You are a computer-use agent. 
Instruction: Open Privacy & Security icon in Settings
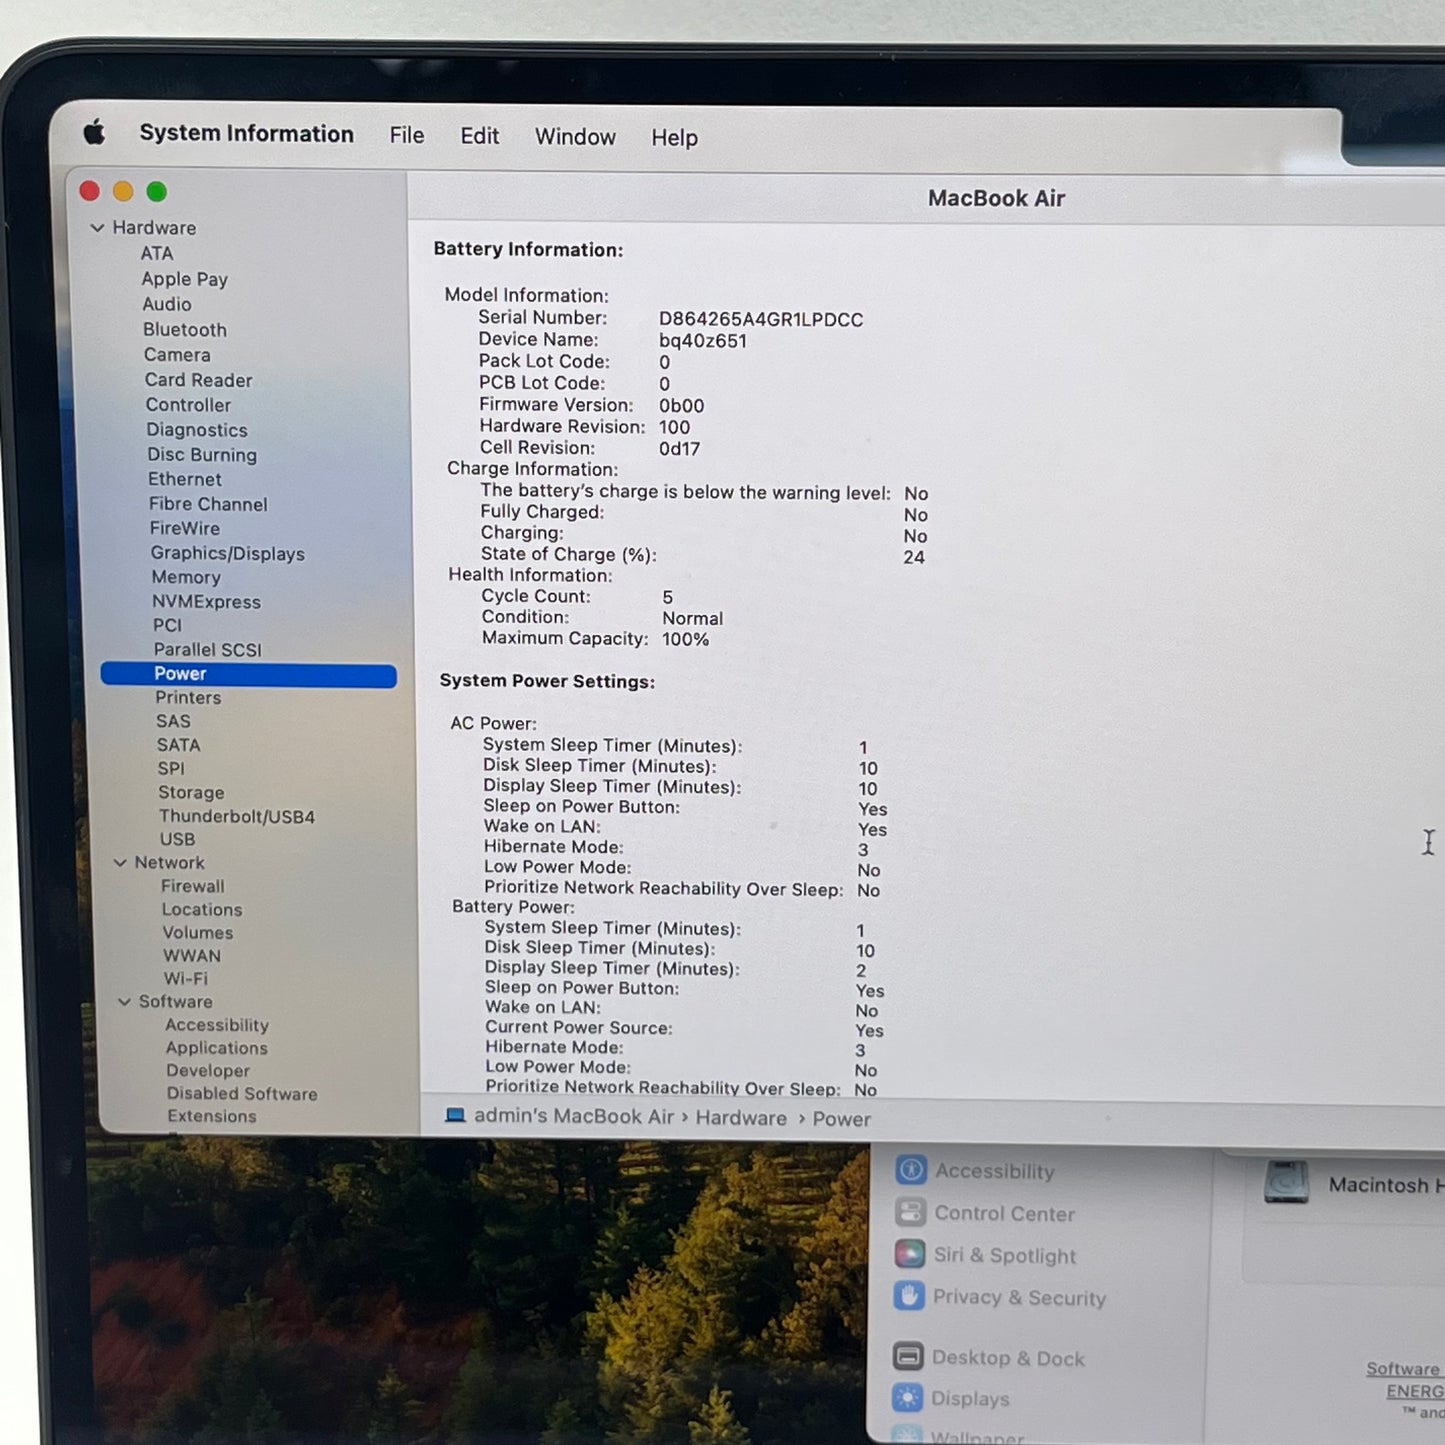[x=909, y=1296]
